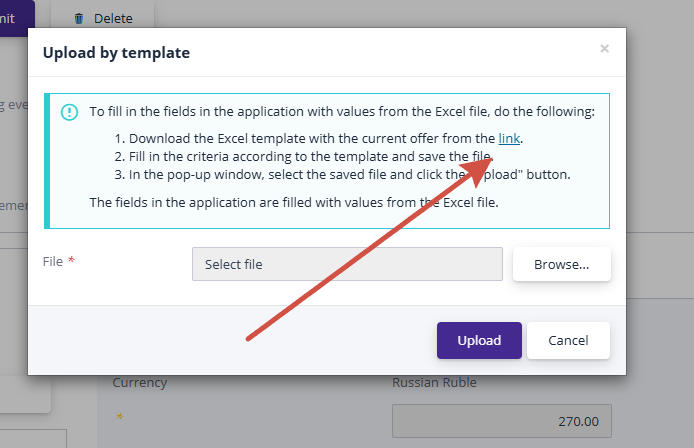Click the Select file field

point(347,264)
